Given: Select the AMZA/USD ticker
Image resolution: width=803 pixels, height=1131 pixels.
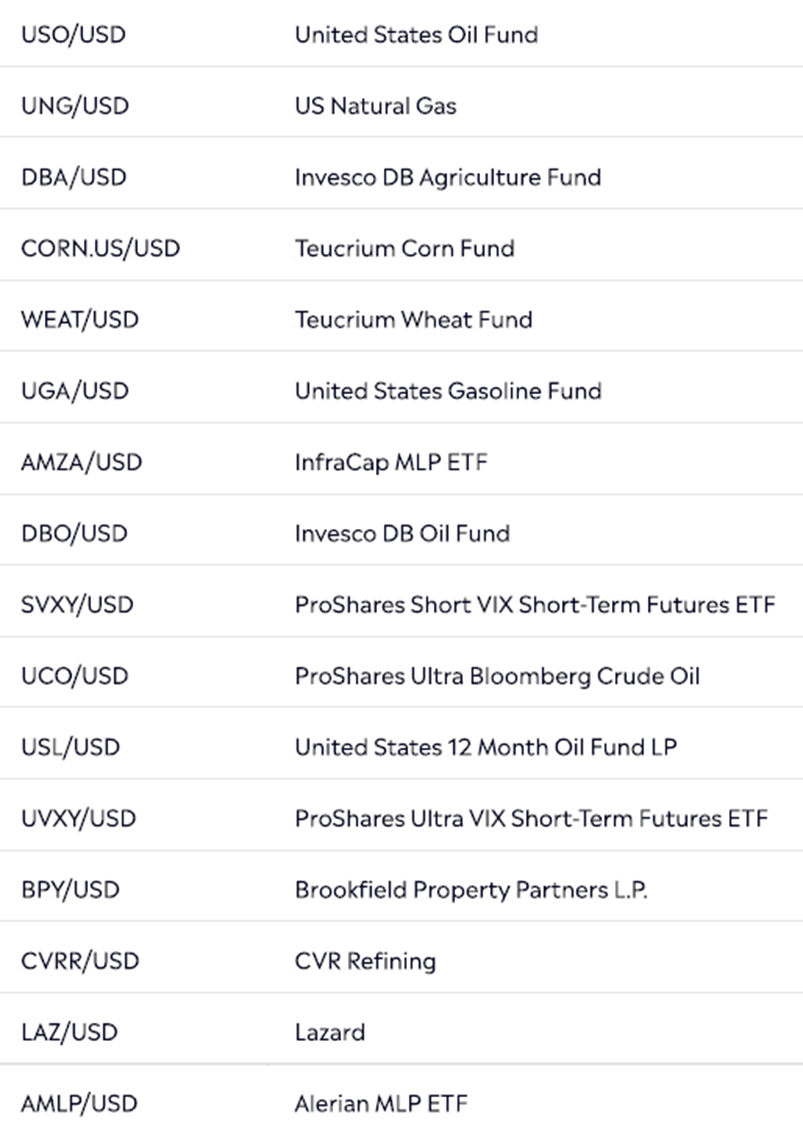Looking at the screenshot, I should [82, 462].
